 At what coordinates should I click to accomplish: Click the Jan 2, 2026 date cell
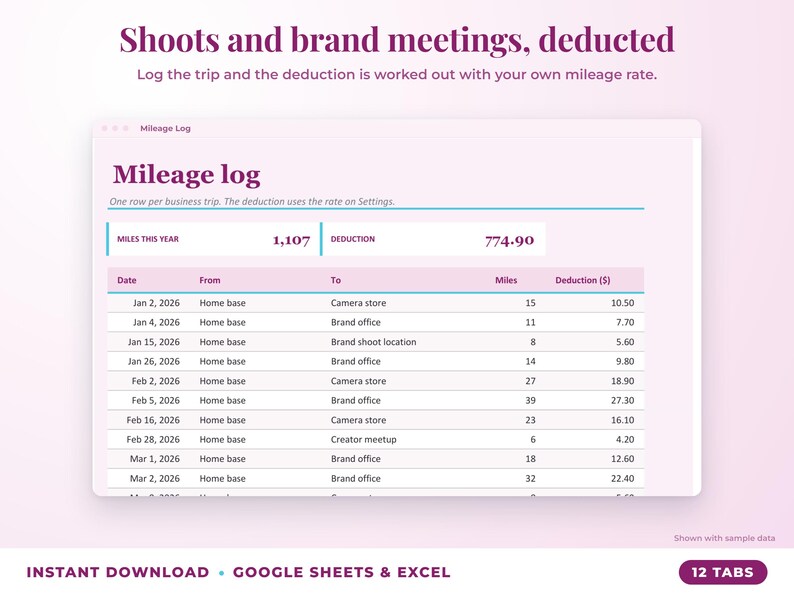click(x=156, y=303)
